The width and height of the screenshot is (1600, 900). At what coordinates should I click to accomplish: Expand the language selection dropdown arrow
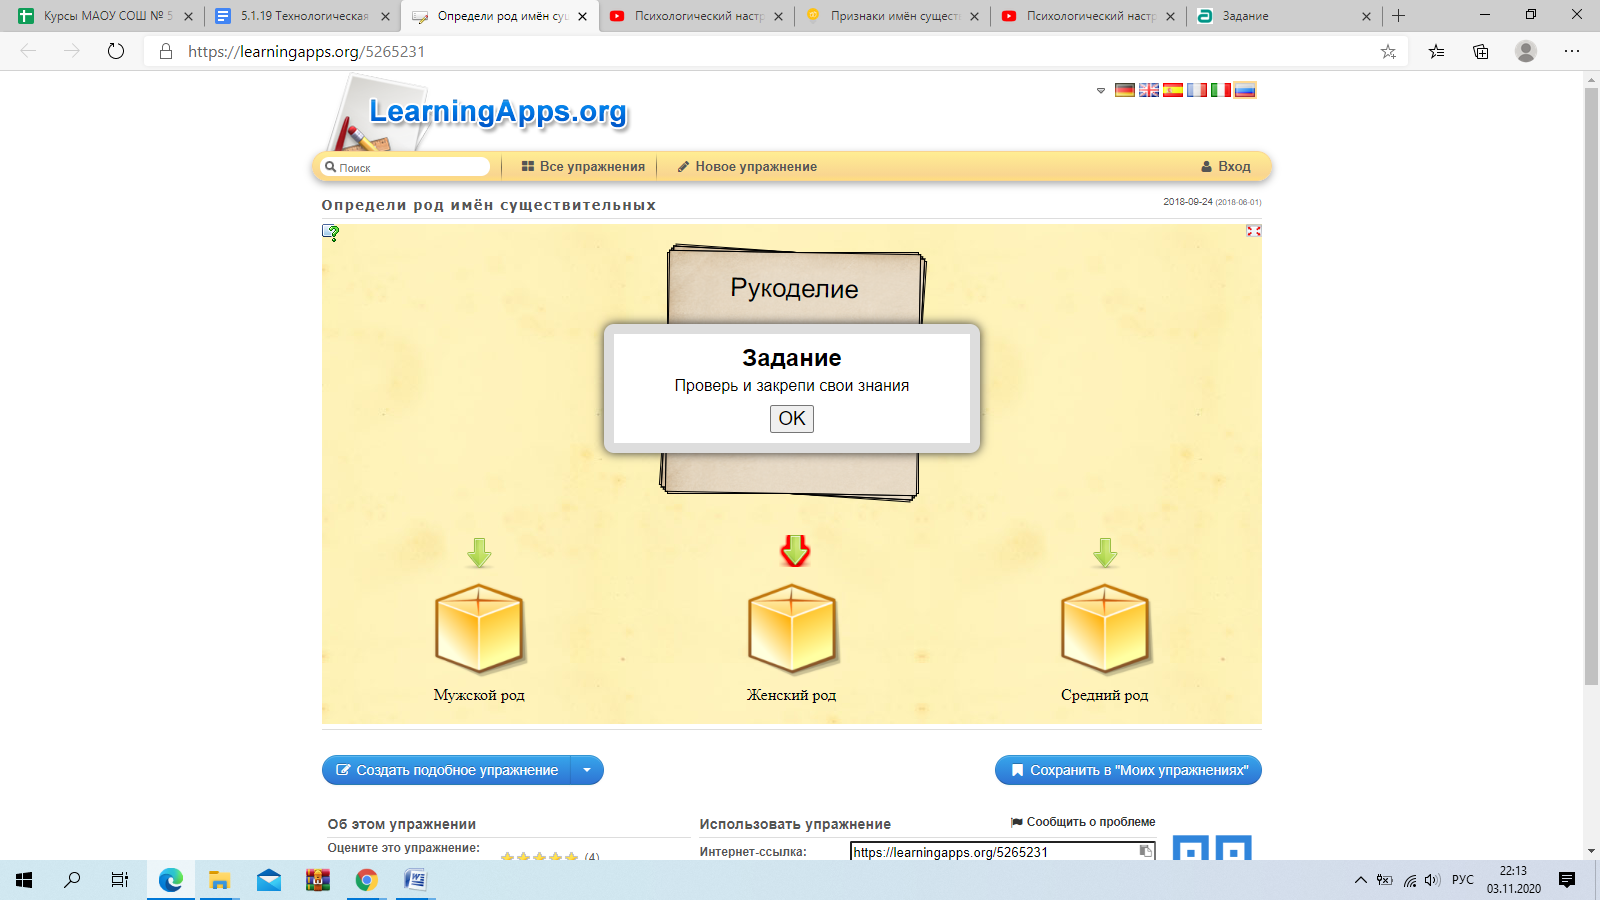coord(1101,91)
